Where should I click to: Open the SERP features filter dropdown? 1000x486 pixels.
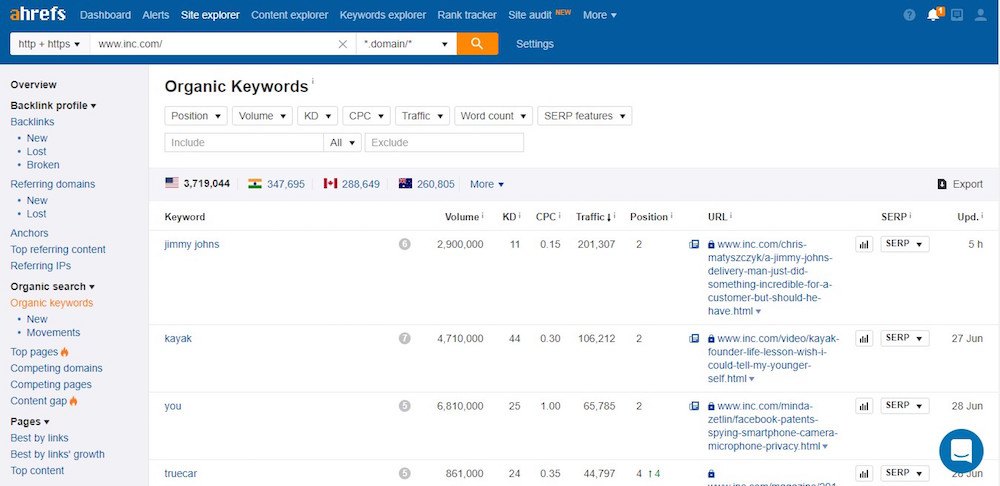point(585,116)
